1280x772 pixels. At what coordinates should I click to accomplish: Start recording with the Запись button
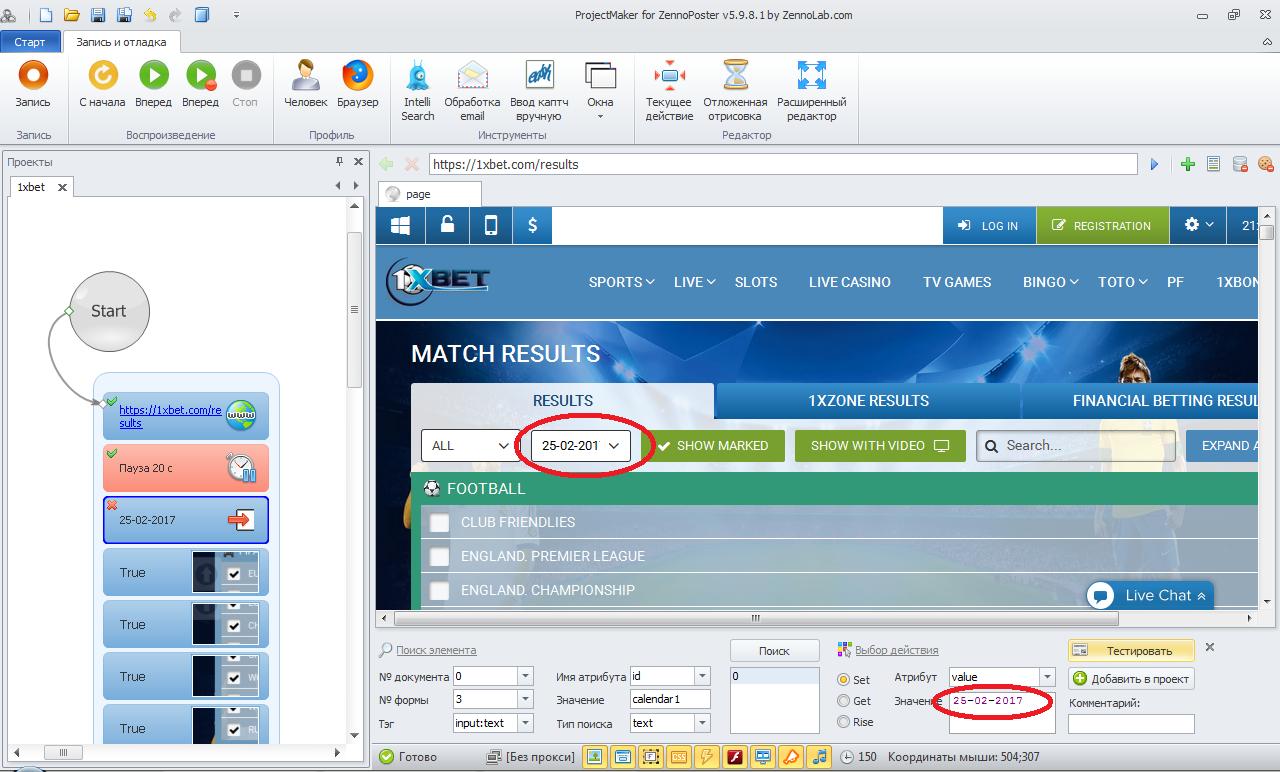pos(33,84)
